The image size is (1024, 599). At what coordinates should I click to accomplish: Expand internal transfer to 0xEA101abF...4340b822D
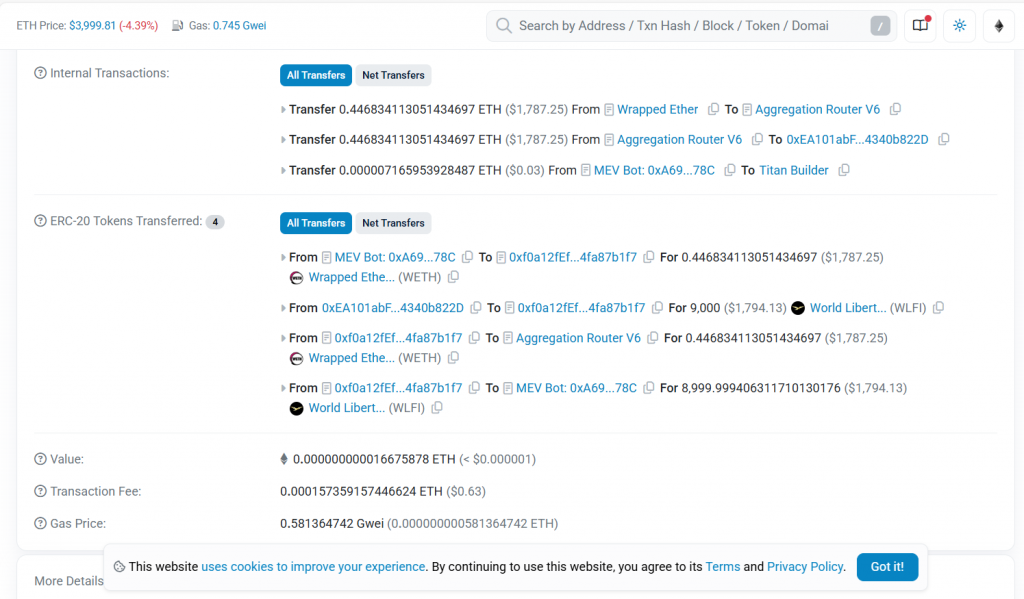(x=283, y=140)
